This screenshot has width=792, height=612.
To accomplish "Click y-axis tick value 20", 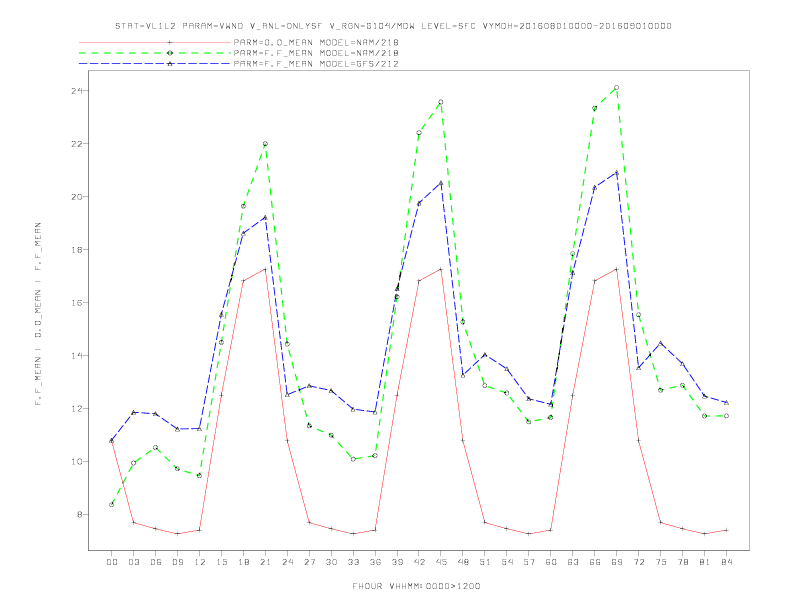I will 77,197.
